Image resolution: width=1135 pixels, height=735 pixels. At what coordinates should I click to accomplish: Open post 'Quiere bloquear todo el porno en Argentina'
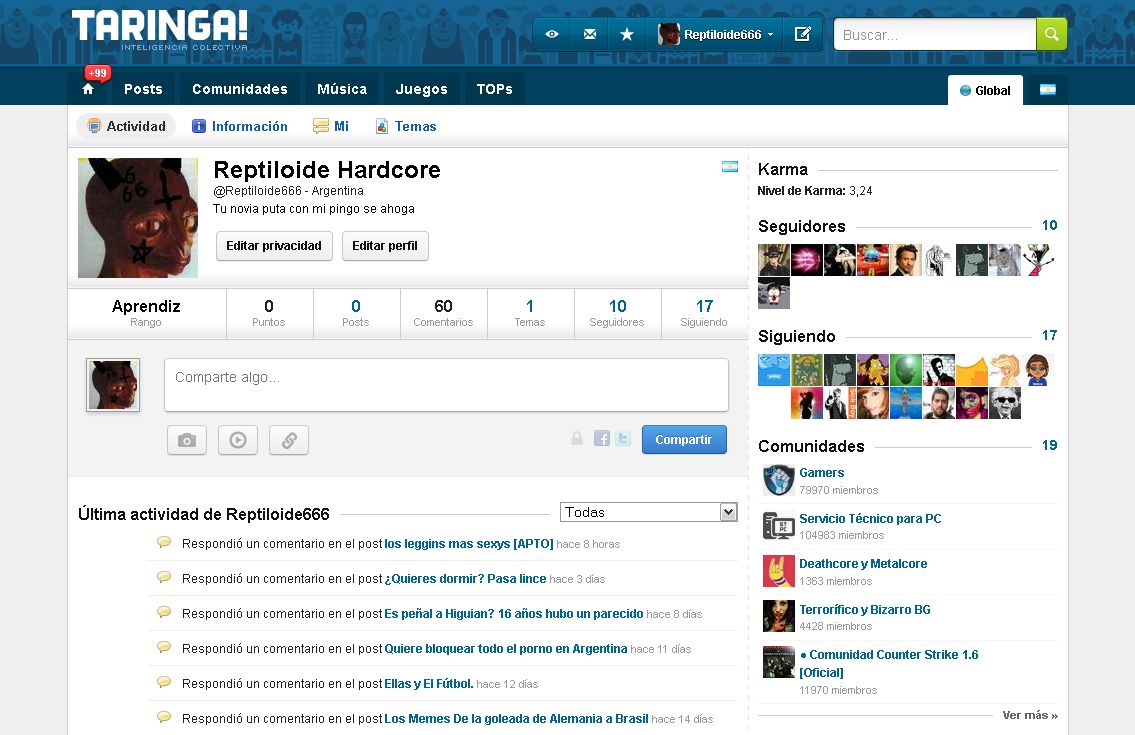[x=506, y=649]
